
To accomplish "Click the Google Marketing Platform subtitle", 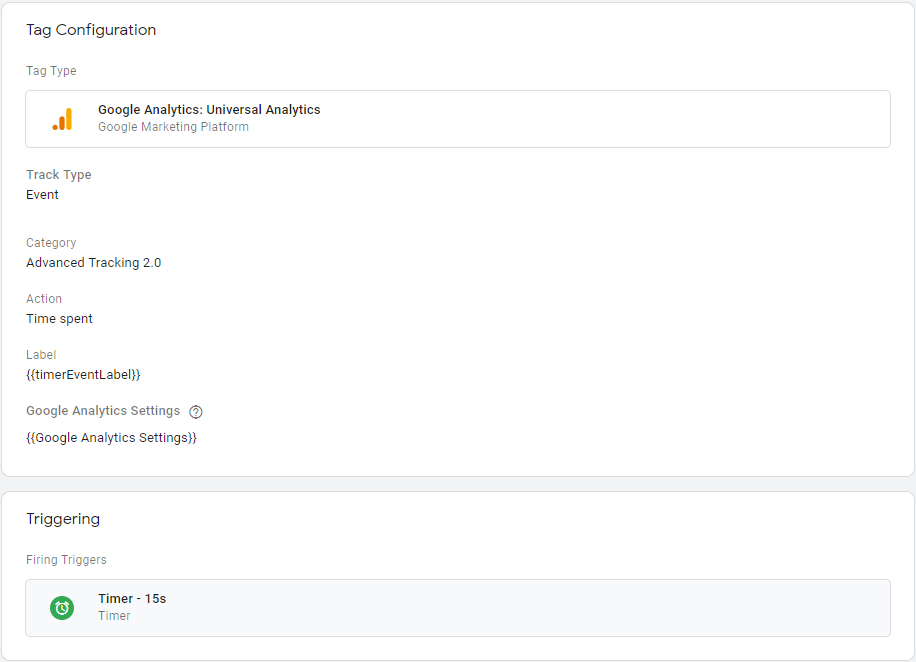I will (174, 127).
